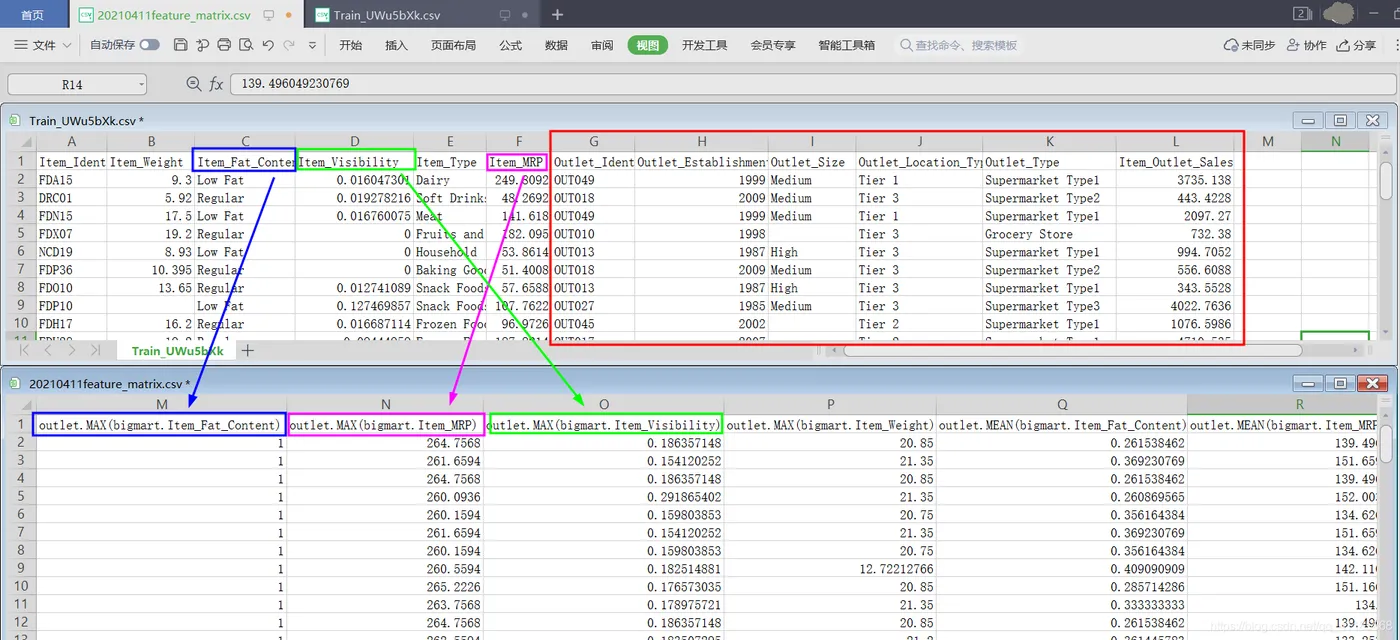Maximize the Train_UWu5bXk.csv inner window
This screenshot has height=640, width=1400.
[1340, 120]
